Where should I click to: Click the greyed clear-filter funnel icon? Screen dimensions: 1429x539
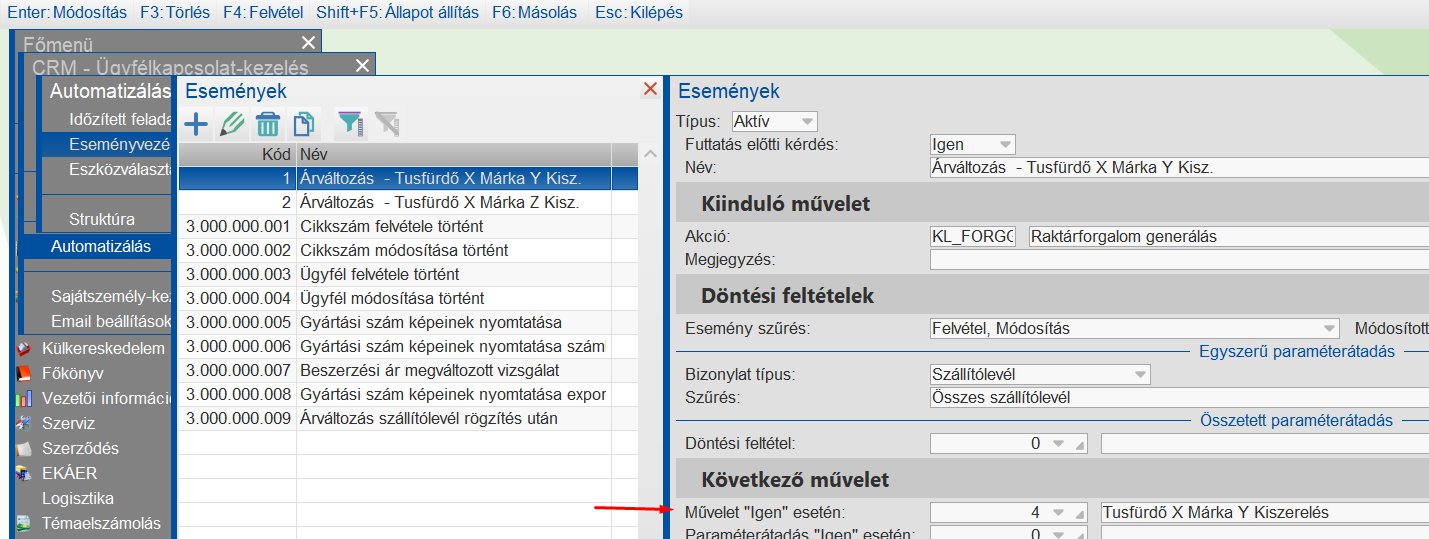386,124
